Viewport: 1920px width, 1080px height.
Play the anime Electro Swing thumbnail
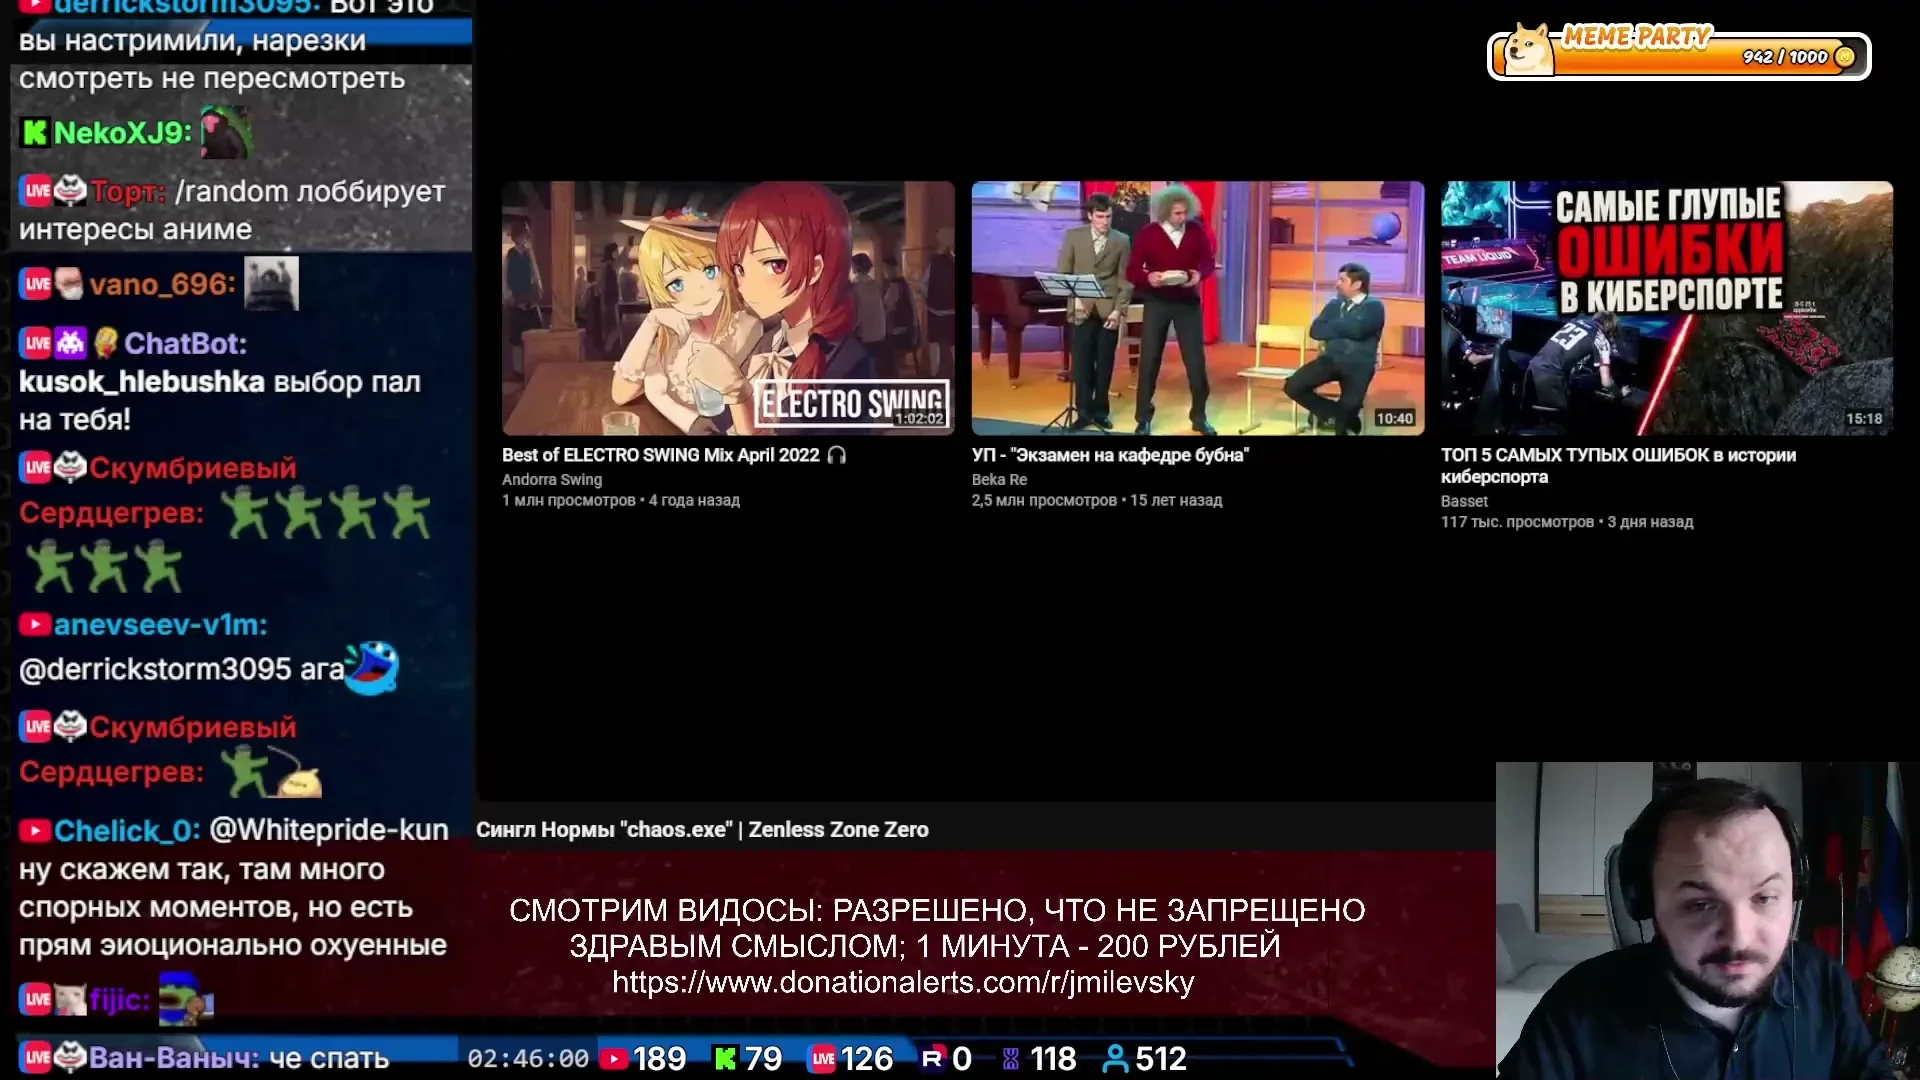(x=728, y=308)
